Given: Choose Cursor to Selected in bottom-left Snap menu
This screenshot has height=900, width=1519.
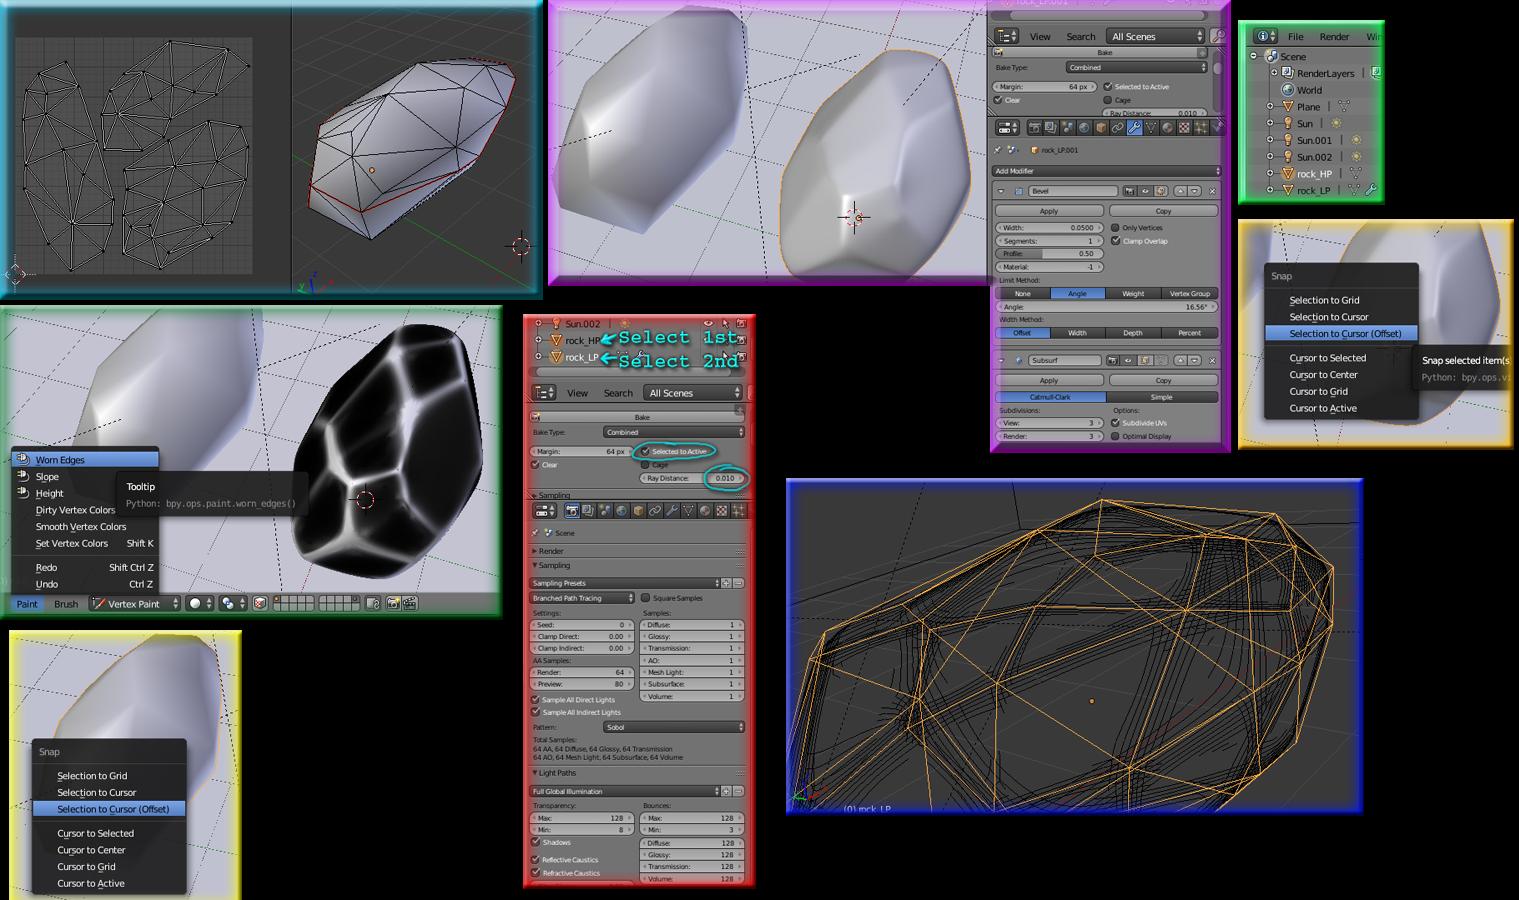Looking at the screenshot, I should (95, 833).
